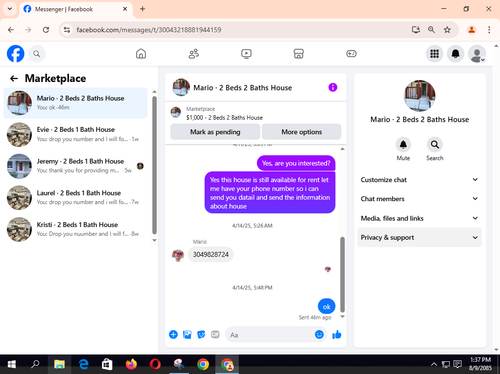This screenshot has height=374, width=500.
Task: Expand Privacy & support section
Action: [x=419, y=237]
